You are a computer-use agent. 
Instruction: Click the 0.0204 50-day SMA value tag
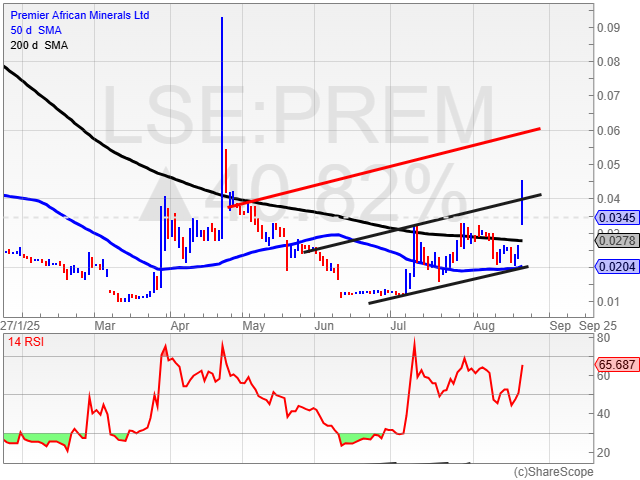(x=617, y=267)
